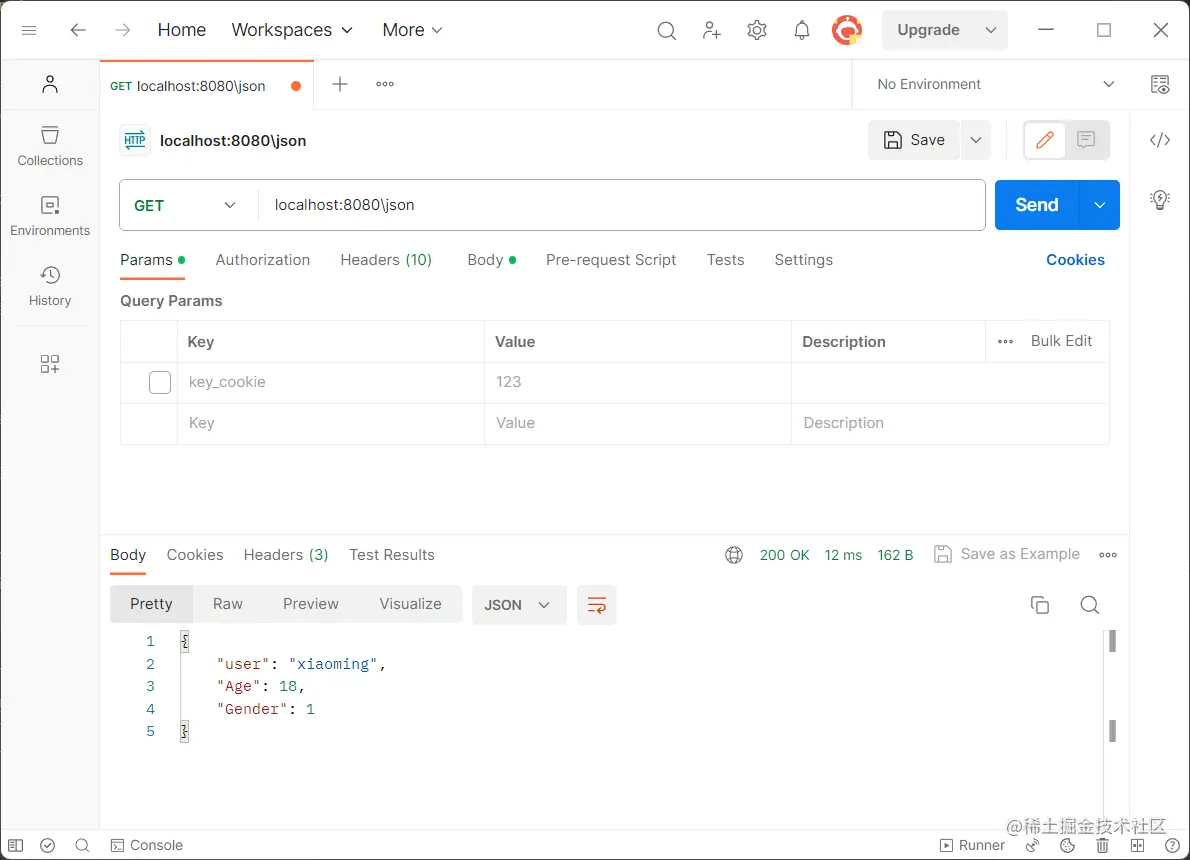The width and height of the screenshot is (1190, 860).
Task: Open the JSON format dropdown
Action: tap(518, 605)
